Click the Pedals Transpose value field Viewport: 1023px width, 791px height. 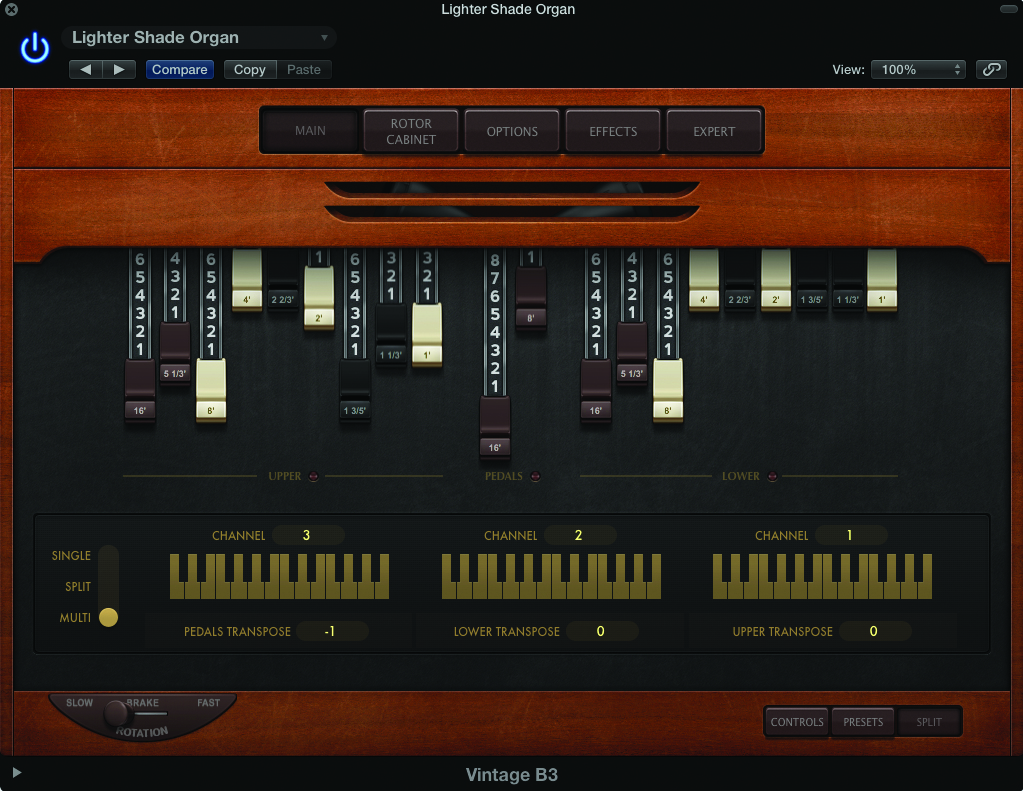coord(330,631)
